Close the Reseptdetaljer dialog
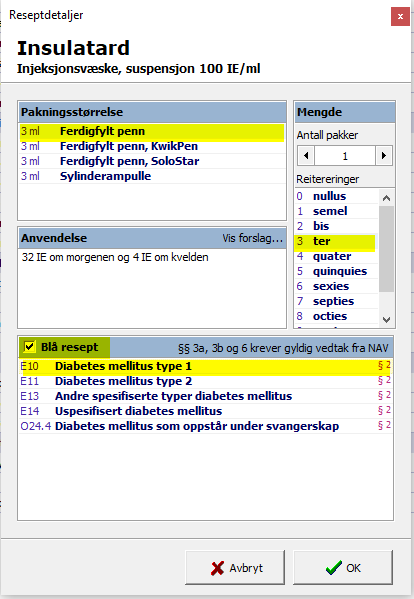 400,16
